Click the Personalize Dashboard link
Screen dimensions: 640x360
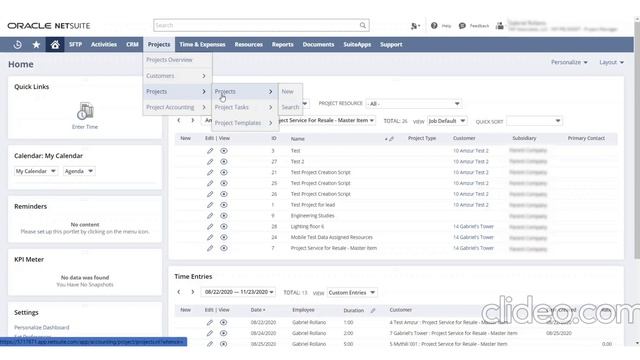pyautogui.click(x=42, y=328)
